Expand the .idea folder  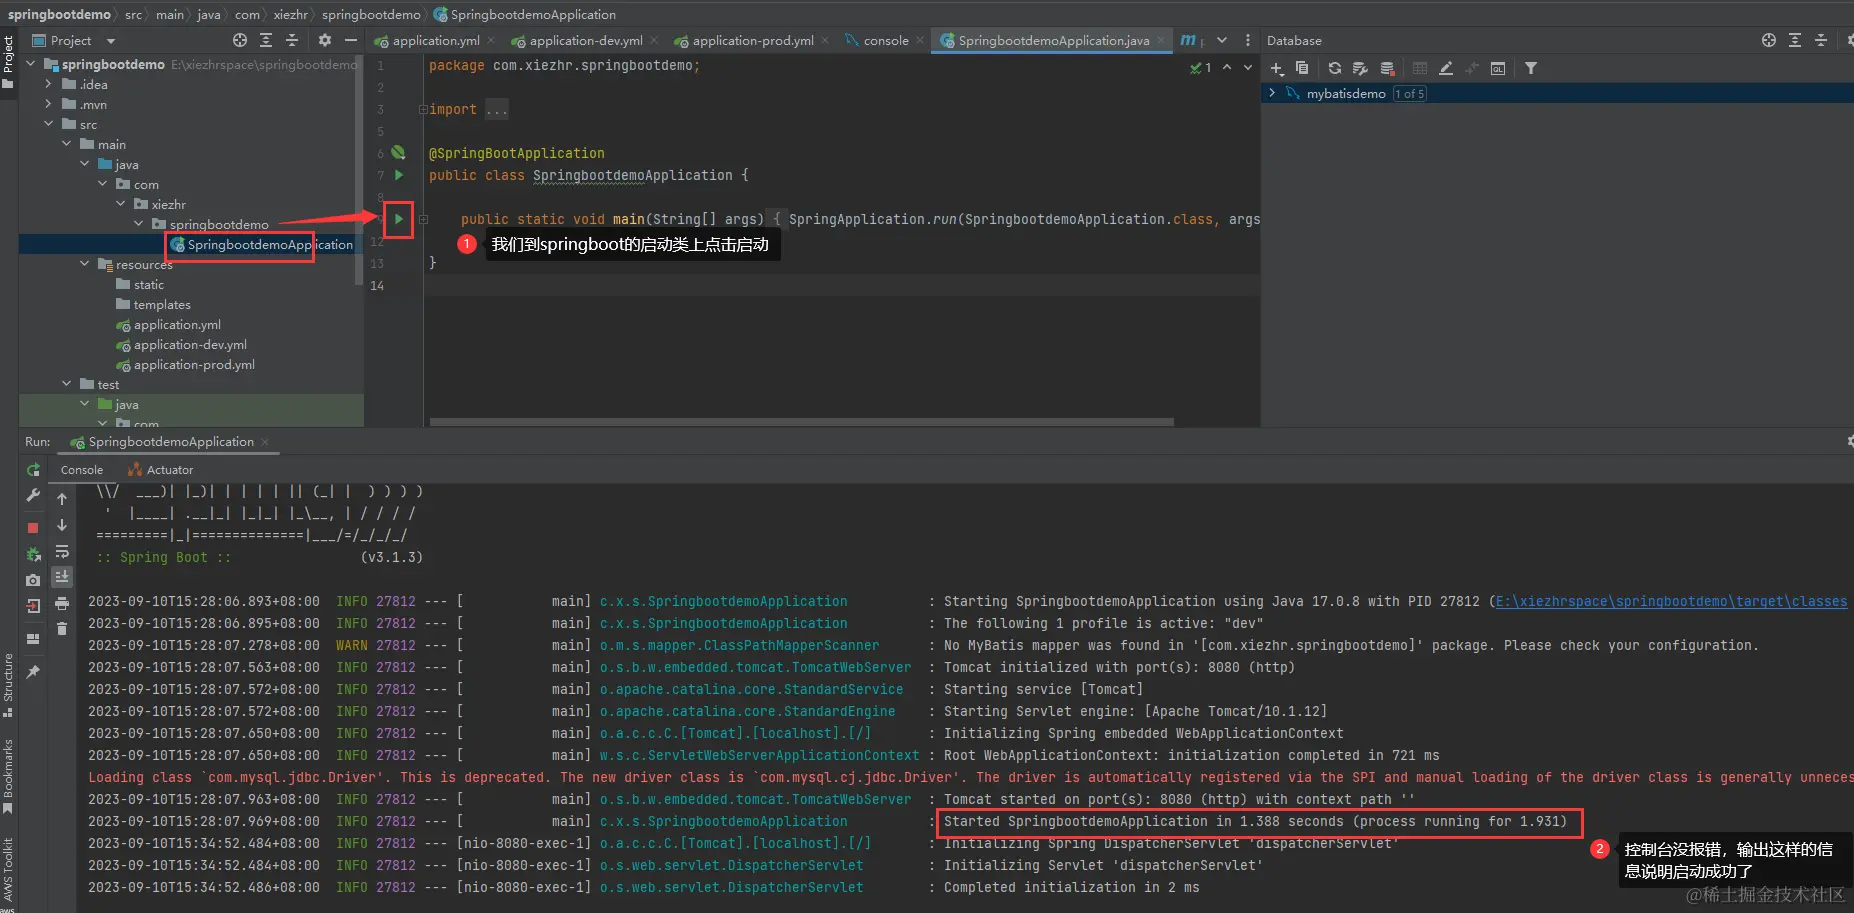click(x=48, y=84)
